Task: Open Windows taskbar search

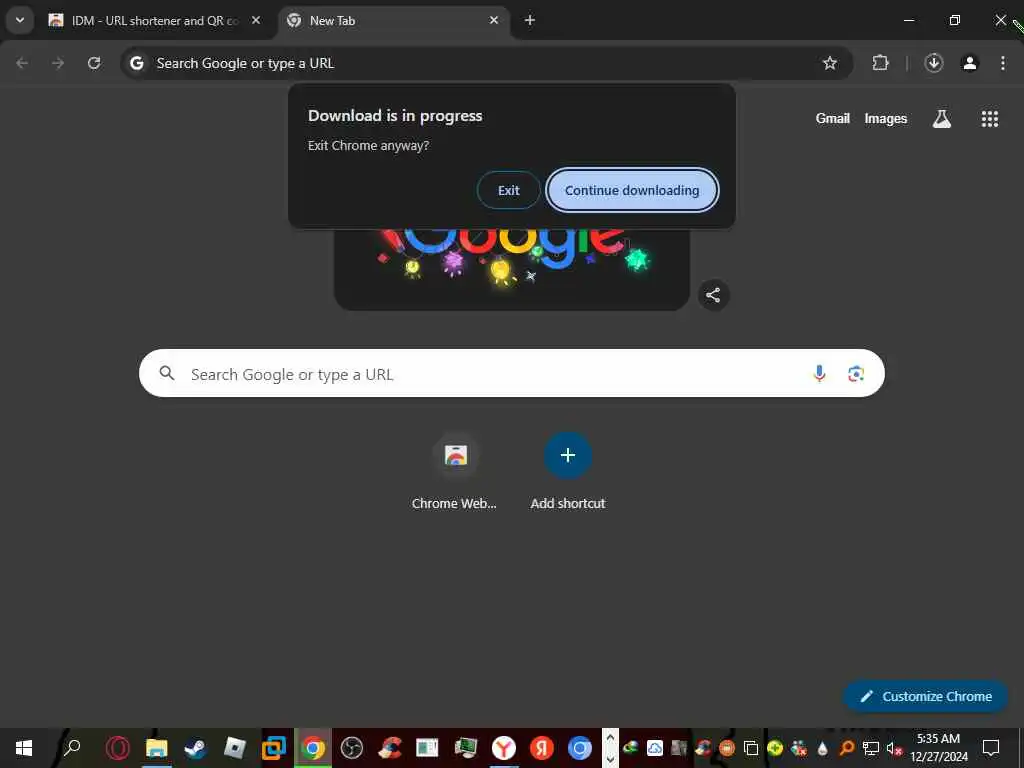Action: (x=72, y=748)
